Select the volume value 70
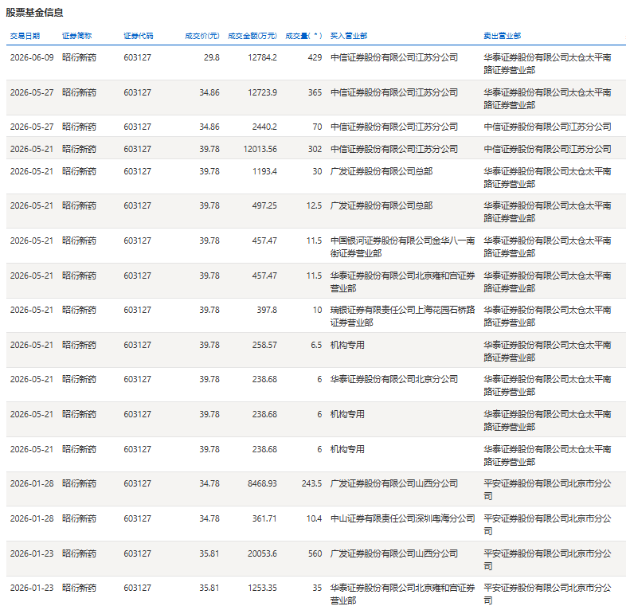The height and width of the screenshot is (610, 626). (x=317, y=127)
